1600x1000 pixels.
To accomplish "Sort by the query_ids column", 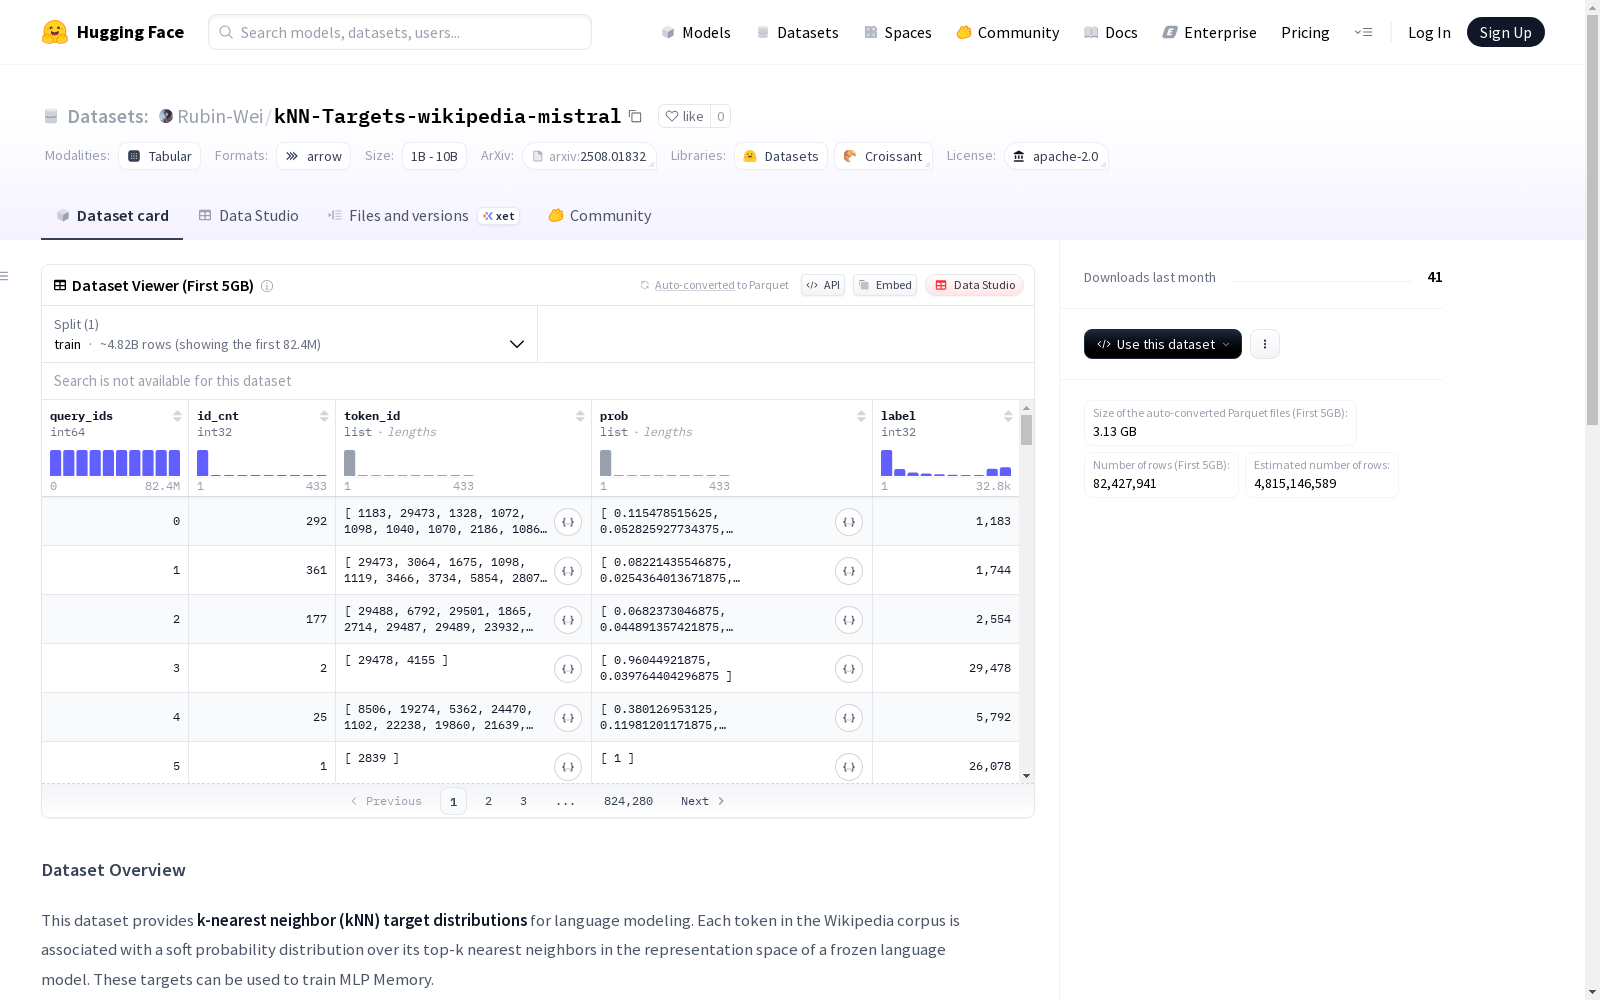I will (177, 416).
